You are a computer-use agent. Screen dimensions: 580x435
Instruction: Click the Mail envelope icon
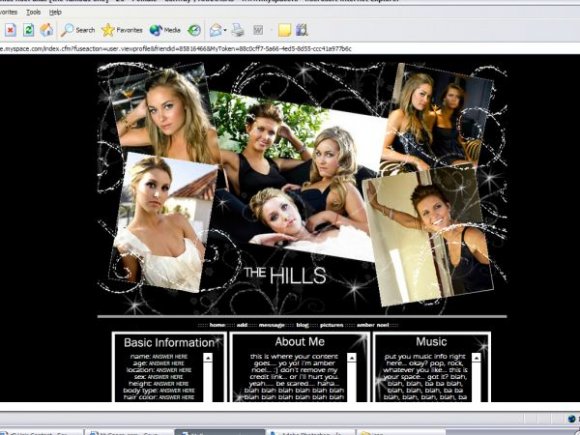pos(215,30)
